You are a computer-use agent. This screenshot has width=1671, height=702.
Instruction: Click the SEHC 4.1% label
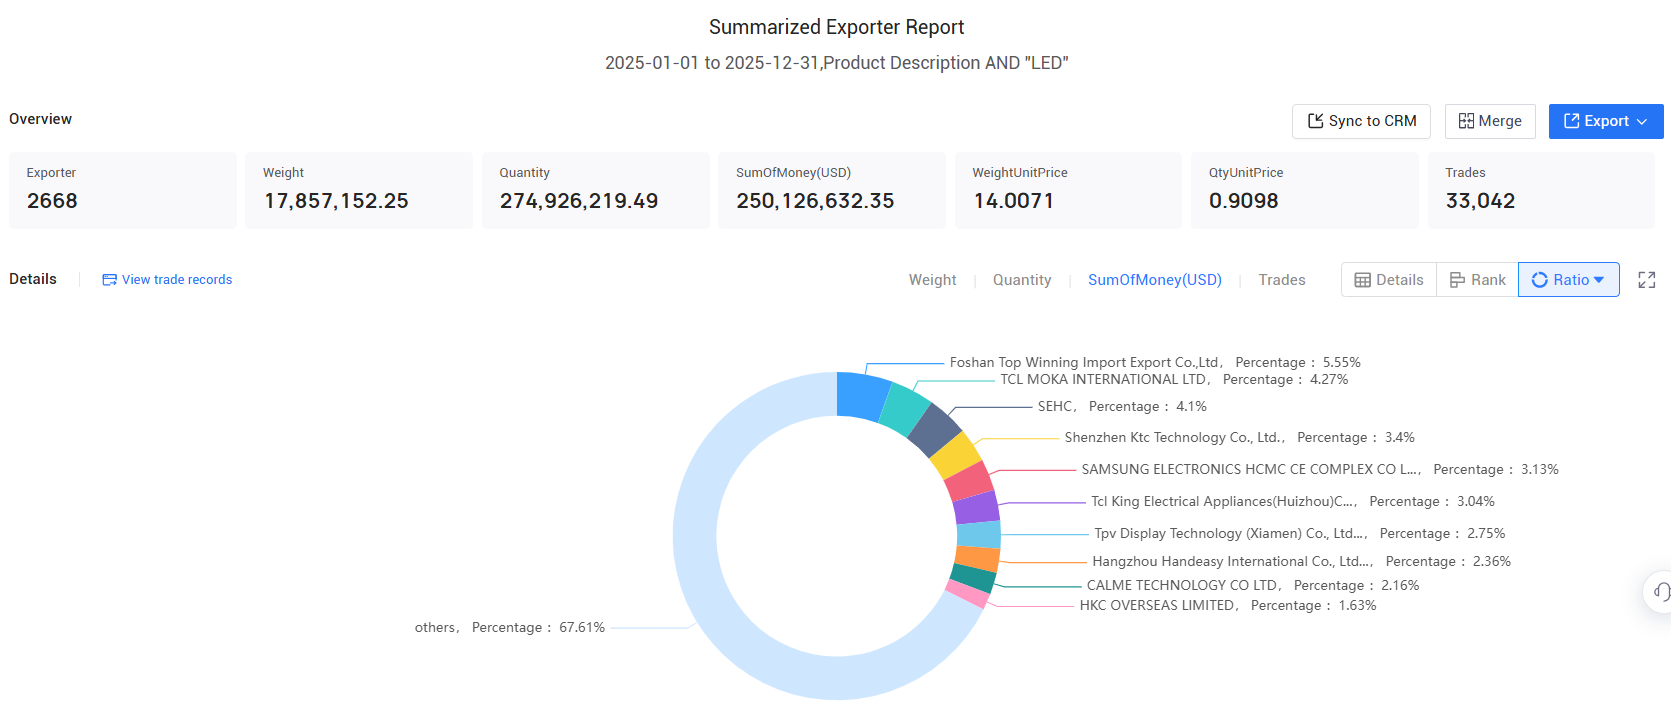(1122, 406)
